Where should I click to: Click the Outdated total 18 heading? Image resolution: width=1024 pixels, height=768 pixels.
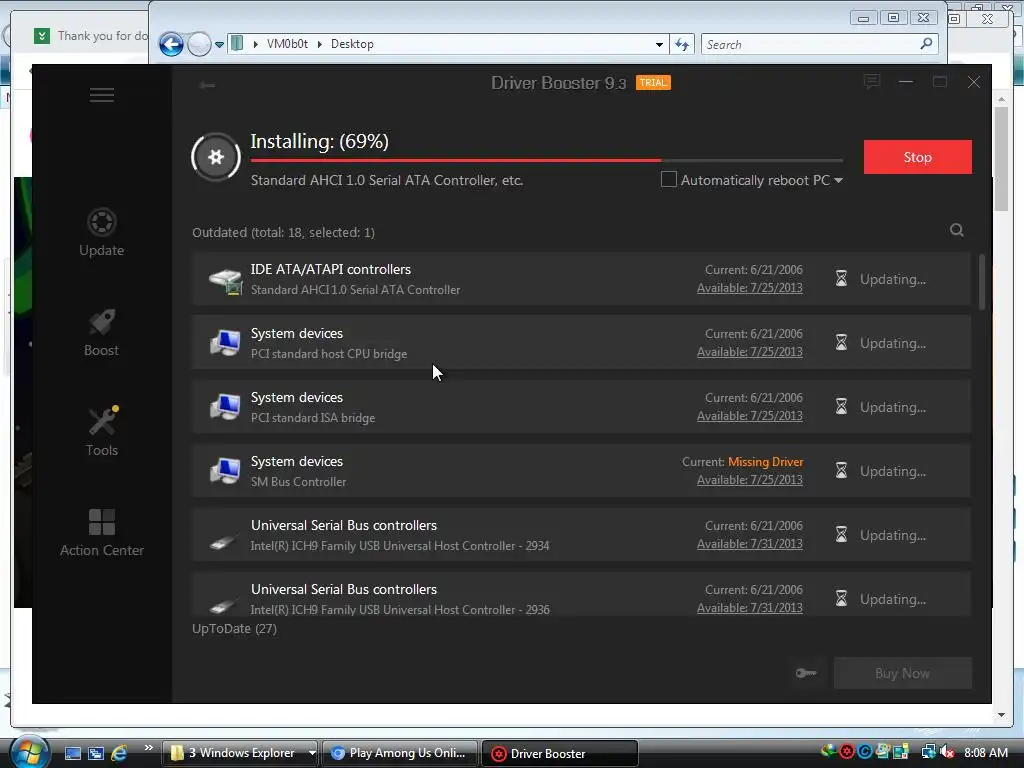(x=283, y=232)
